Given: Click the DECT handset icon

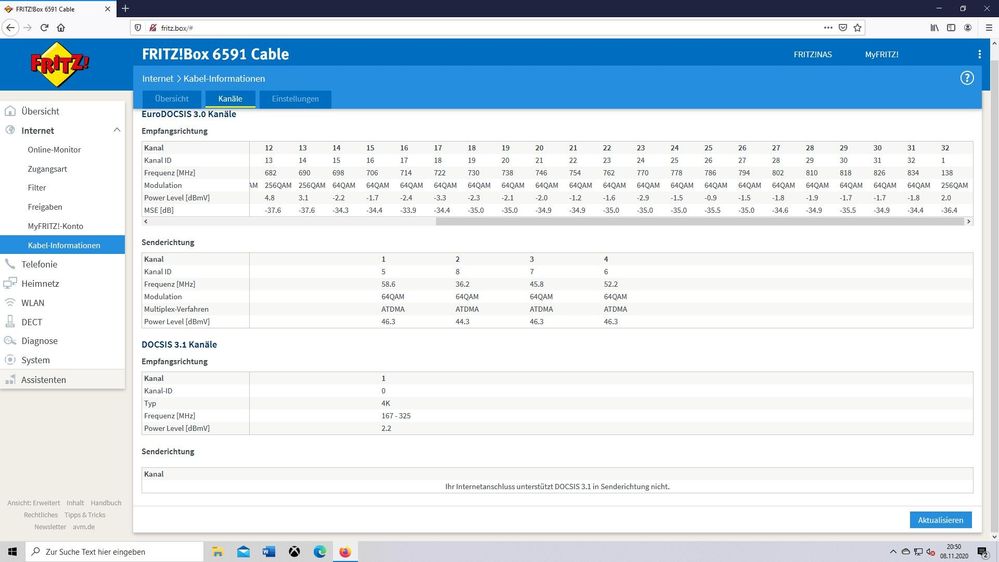Looking at the screenshot, I should [x=10, y=322].
